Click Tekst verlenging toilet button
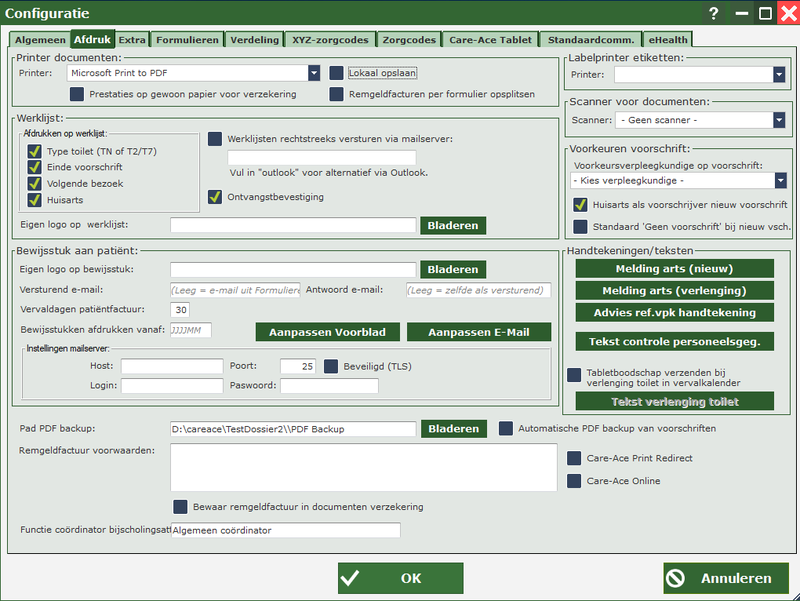The image size is (800, 601). (x=674, y=402)
